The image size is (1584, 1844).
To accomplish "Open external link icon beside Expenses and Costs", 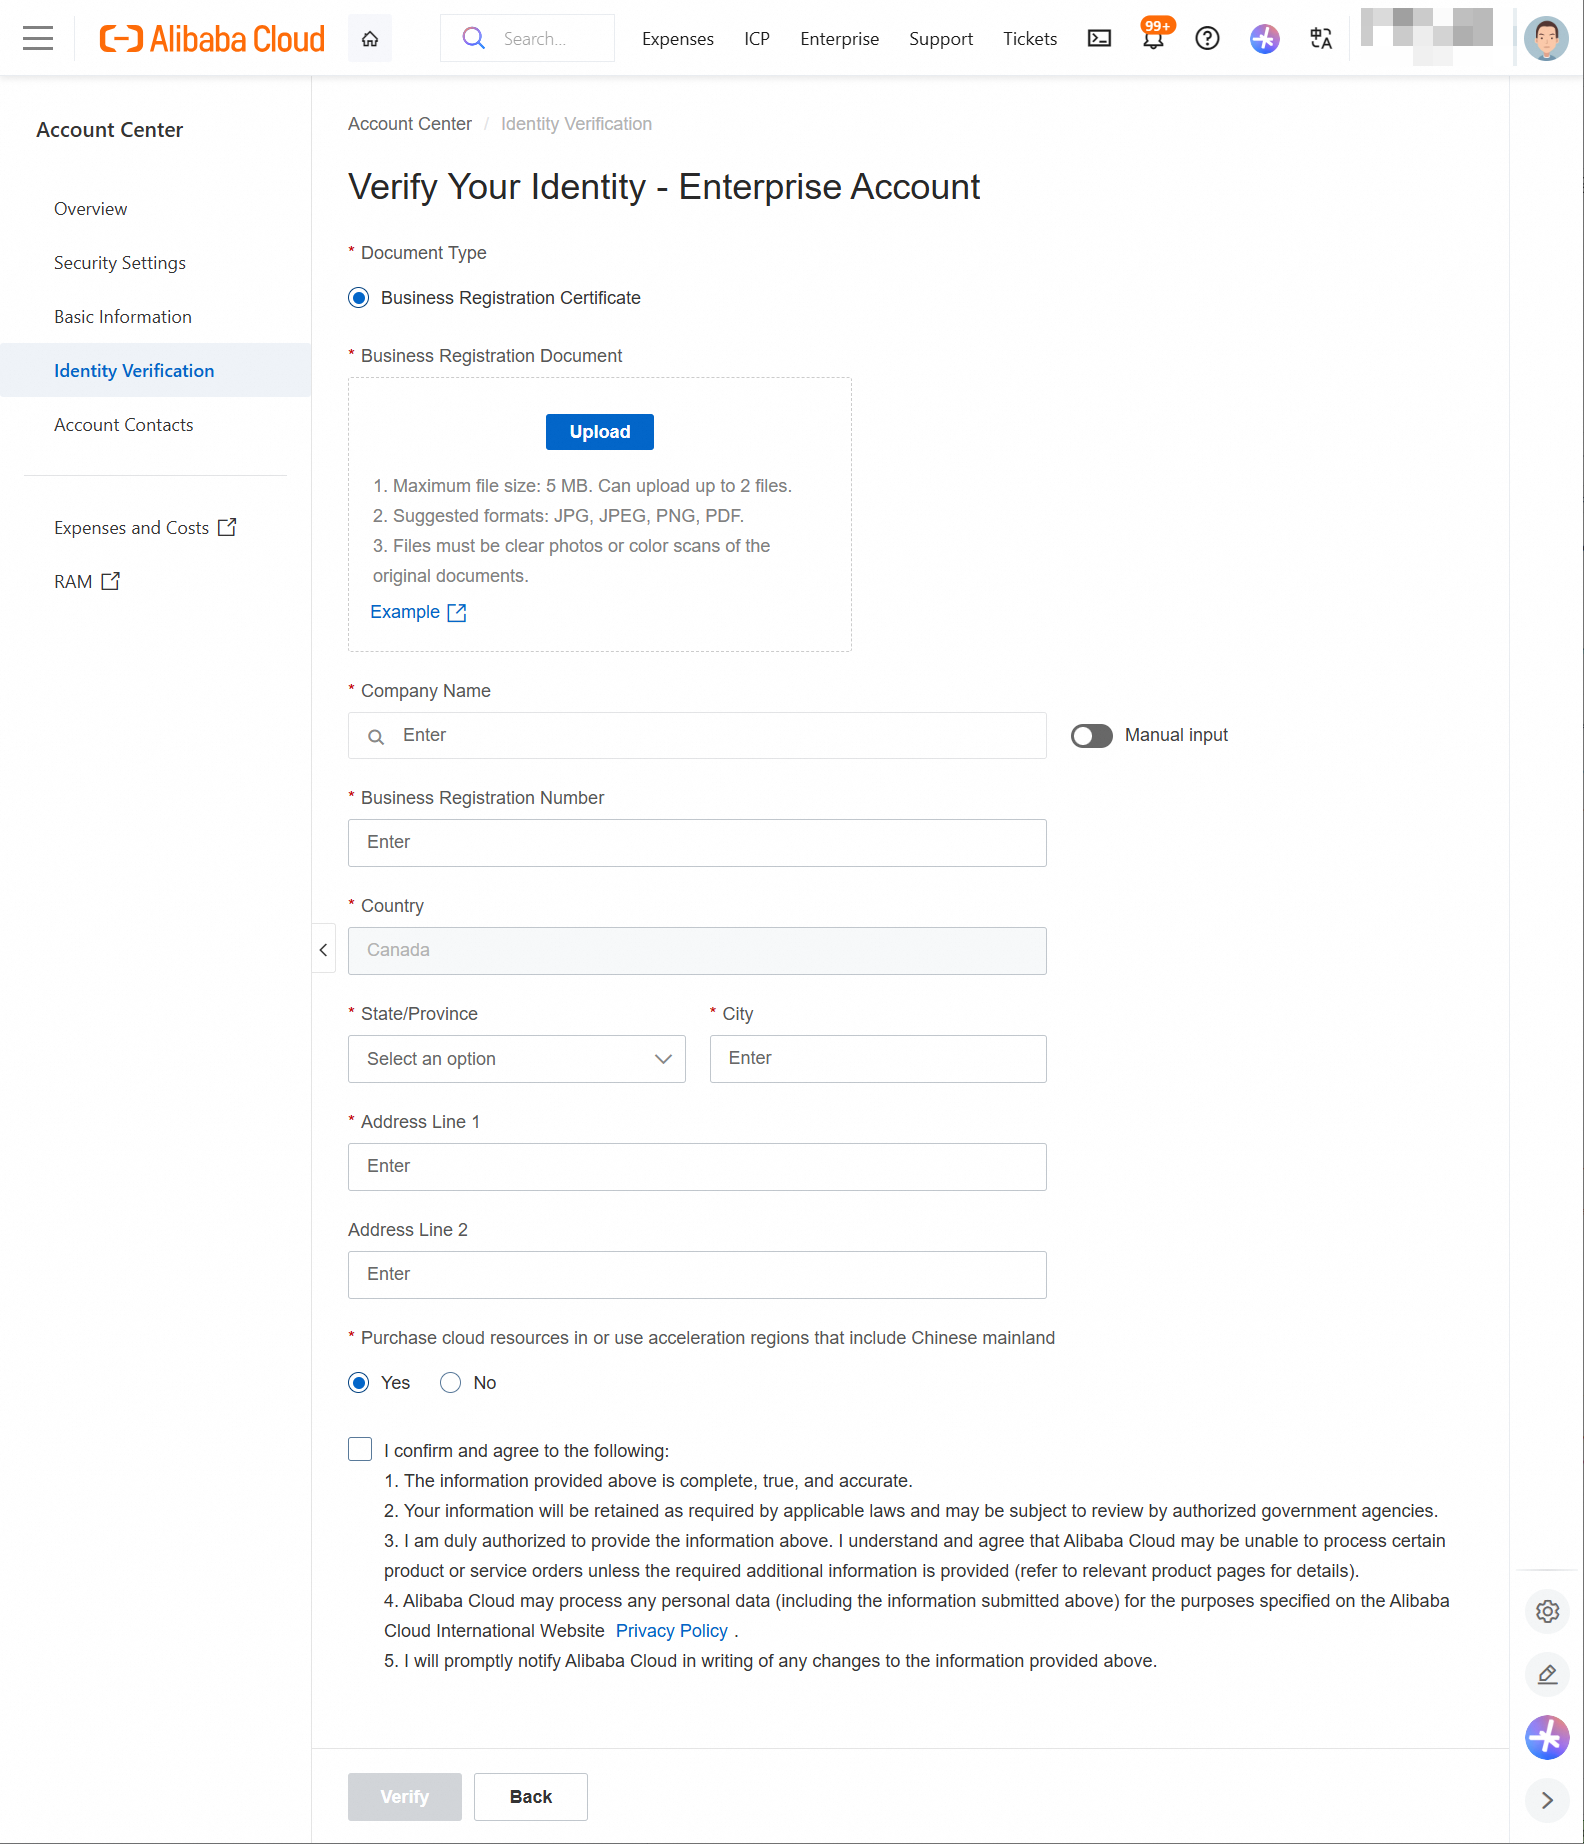I will [227, 527].
